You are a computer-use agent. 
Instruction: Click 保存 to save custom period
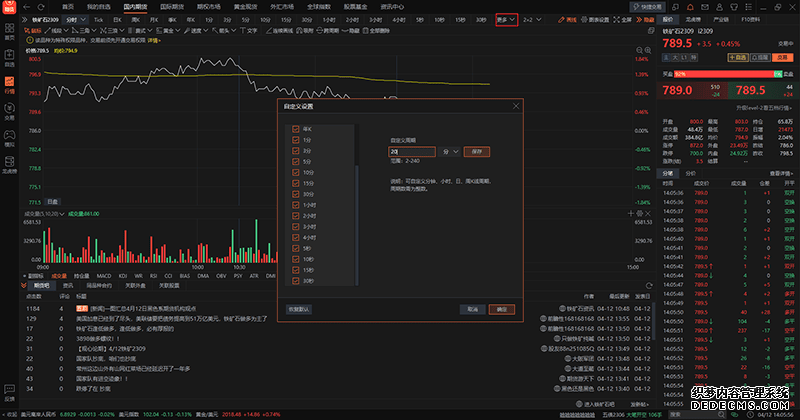[476, 151]
